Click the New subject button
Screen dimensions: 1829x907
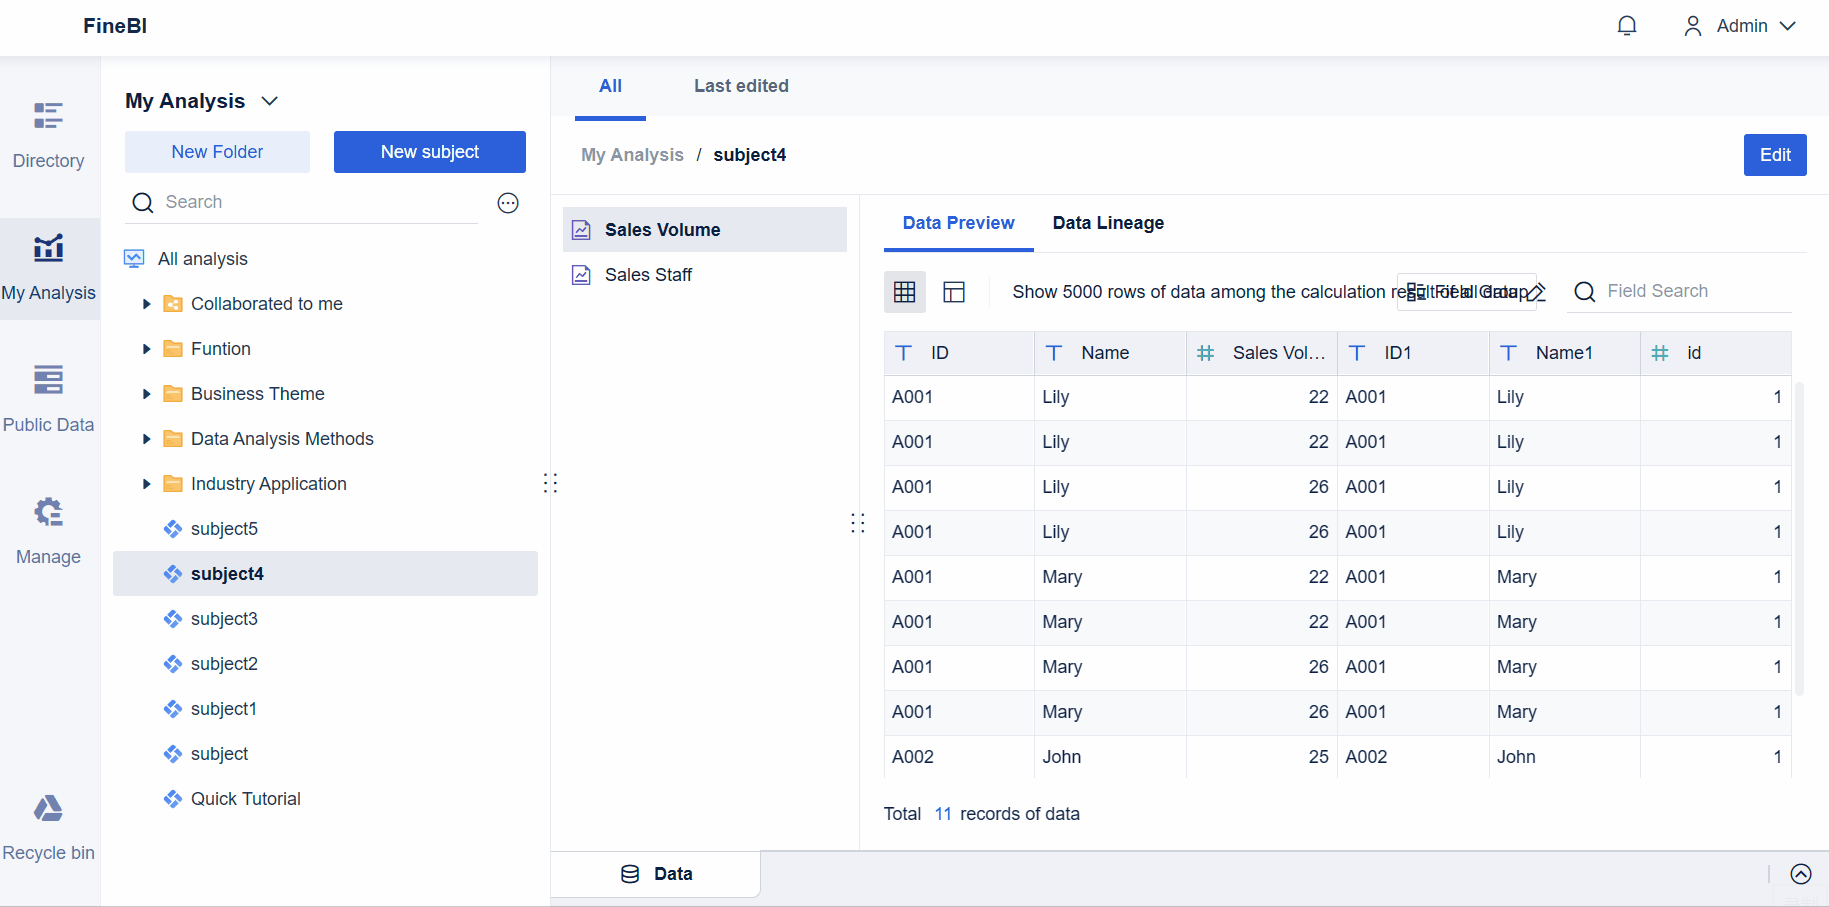(x=429, y=152)
